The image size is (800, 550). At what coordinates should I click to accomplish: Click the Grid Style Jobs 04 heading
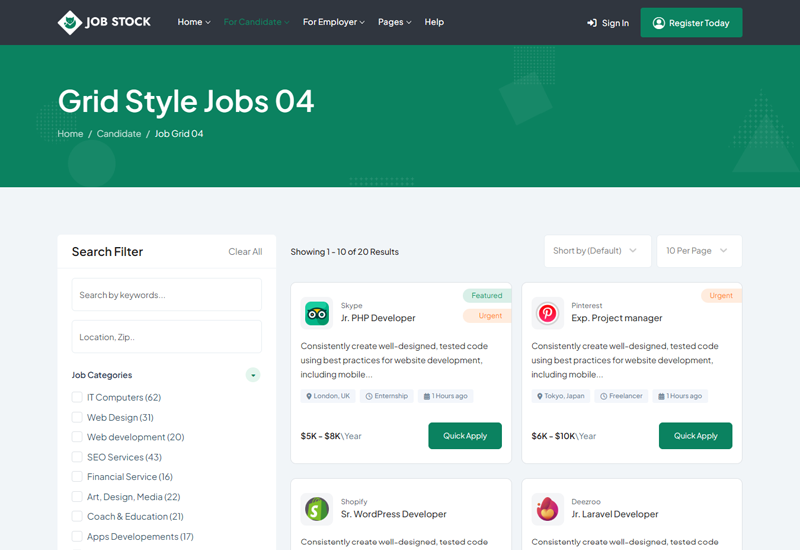point(186,101)
